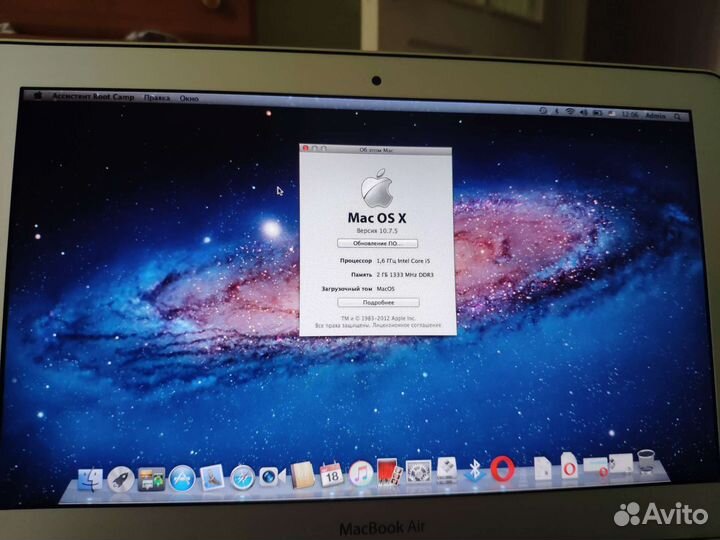Open the App Store Dock icon

pyautogui.click(x=182, y=478)
